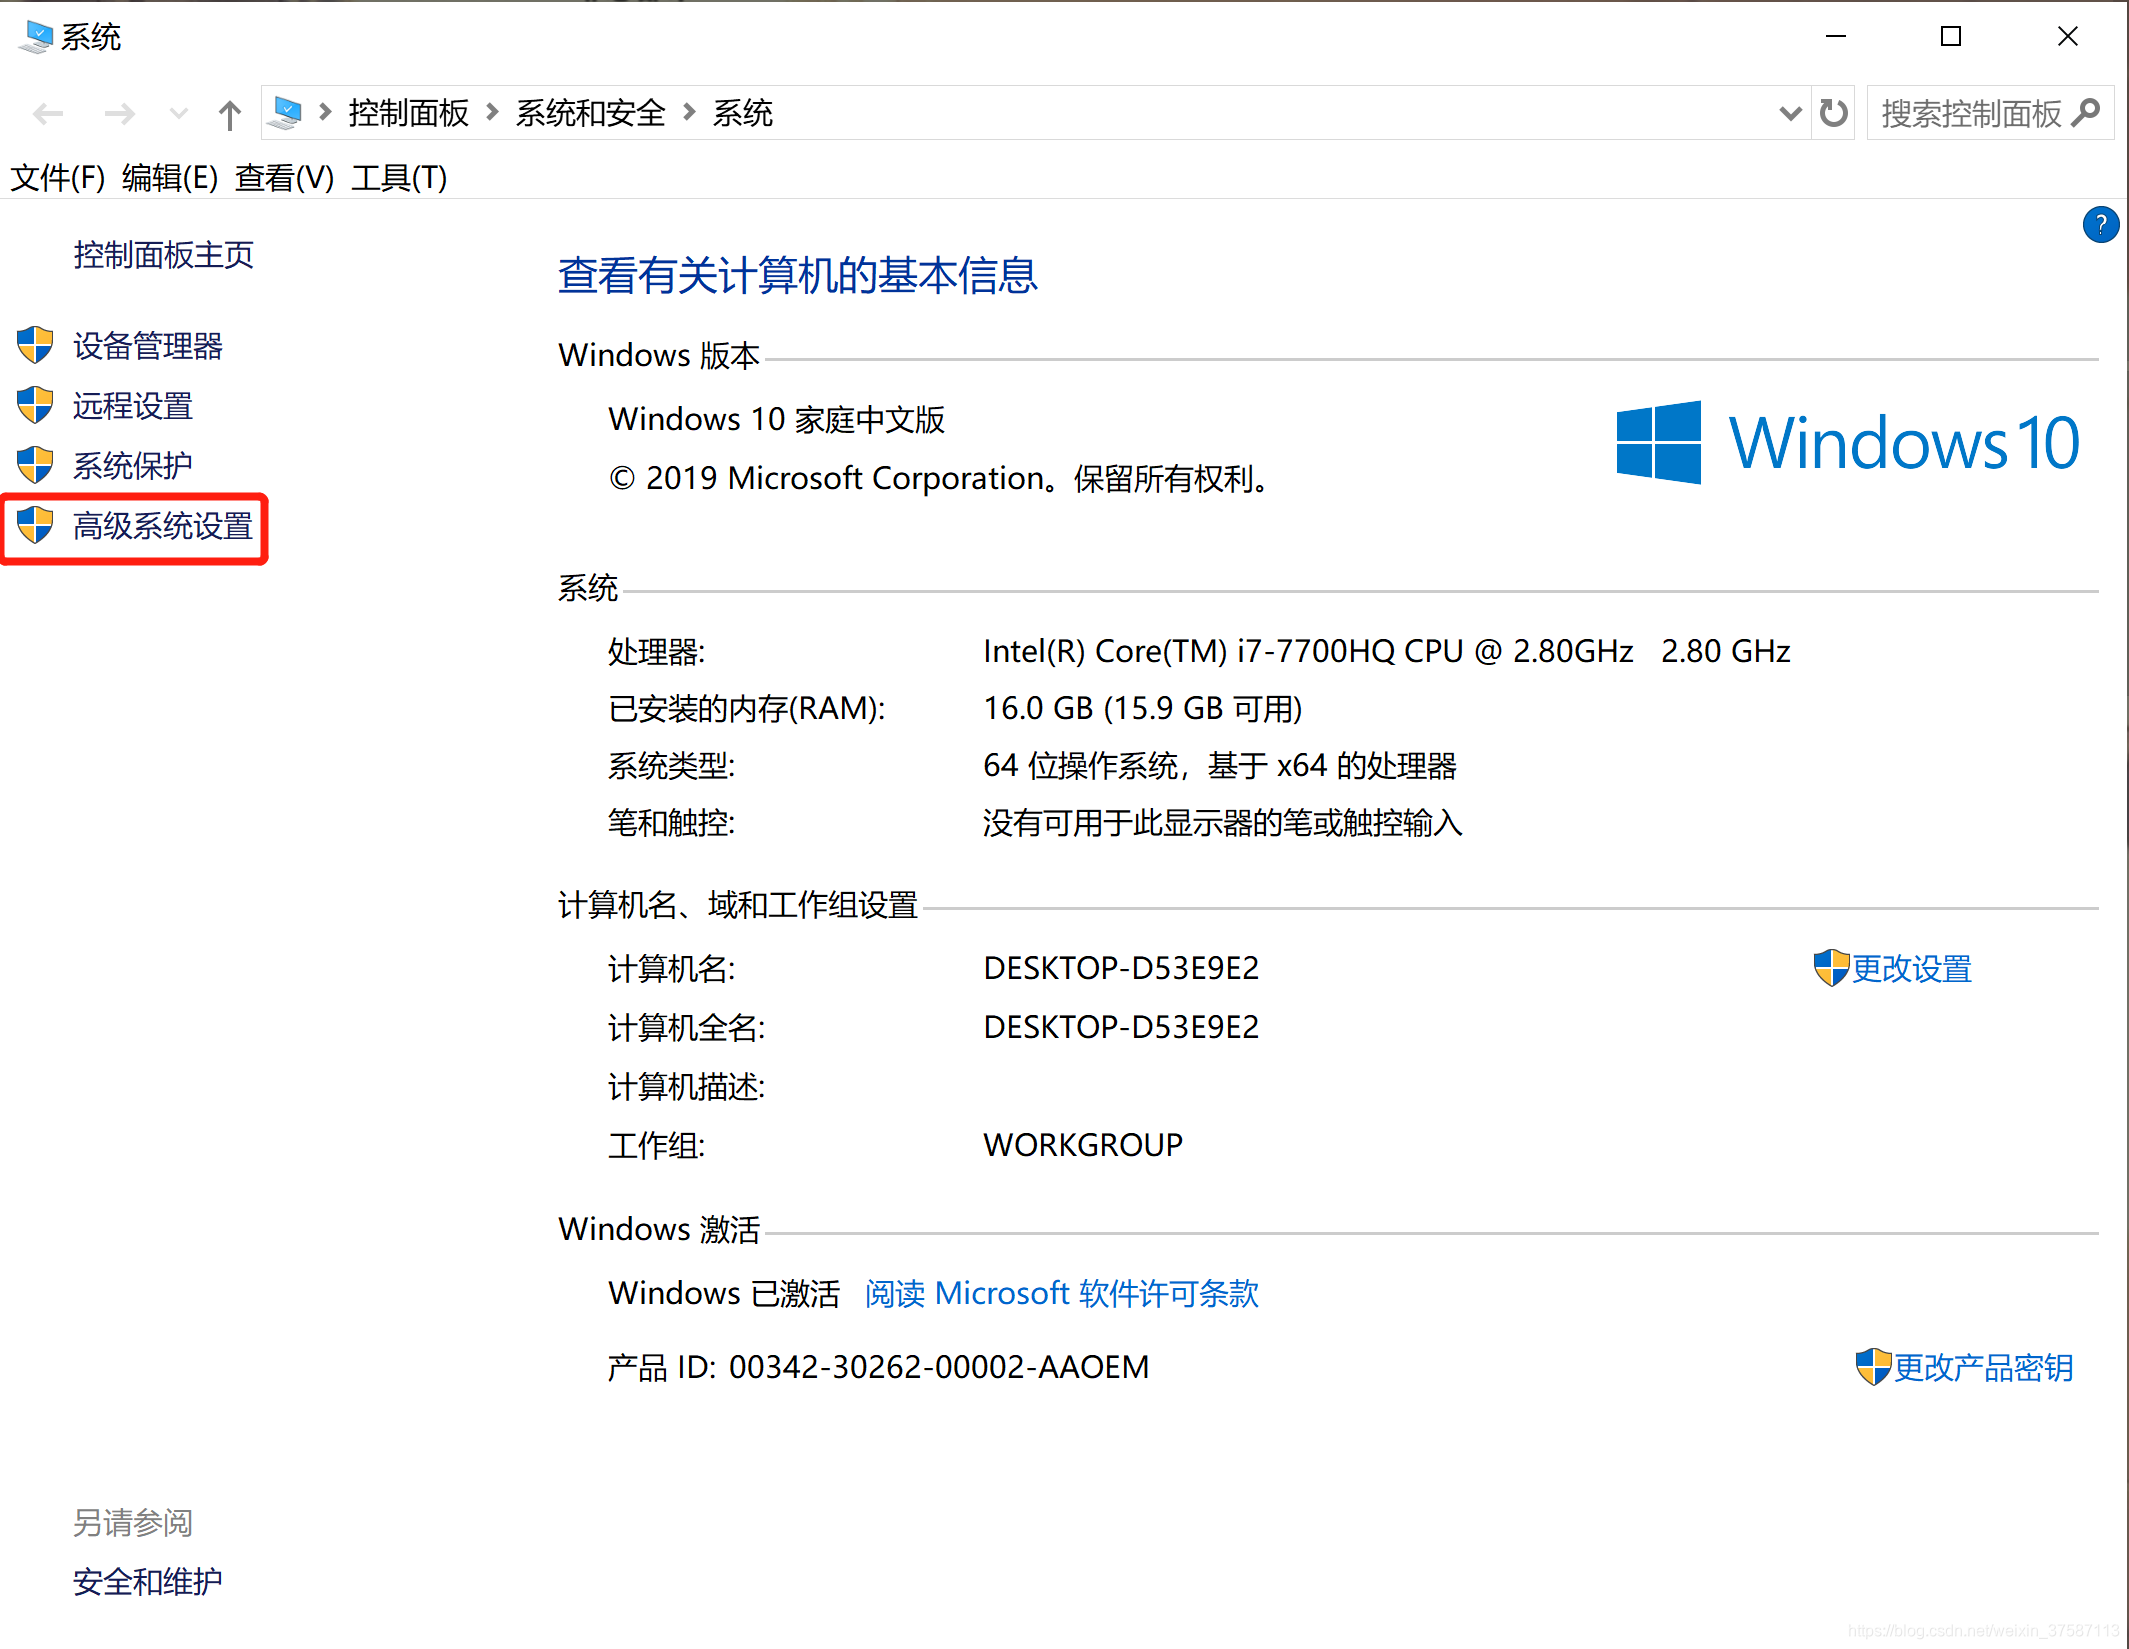Click 更改产品密钥 link
The width and height of the screenshot is (2129, 1649).
pyautogui.click(x=1983, y=1368)
